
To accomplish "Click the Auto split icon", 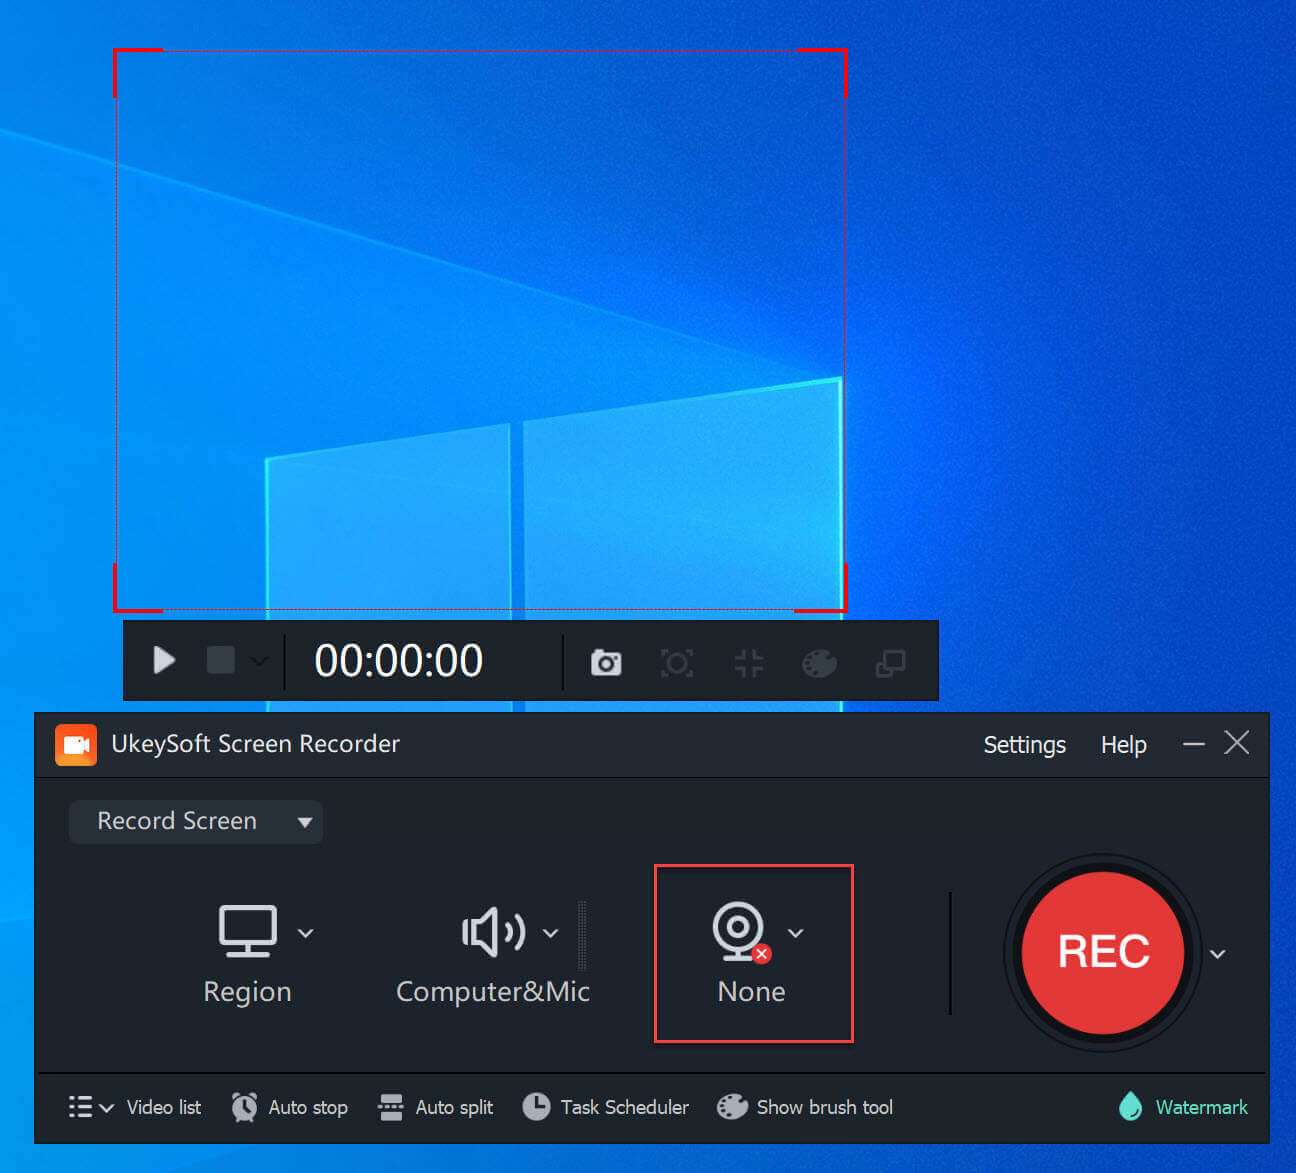I will [390, 1107].
